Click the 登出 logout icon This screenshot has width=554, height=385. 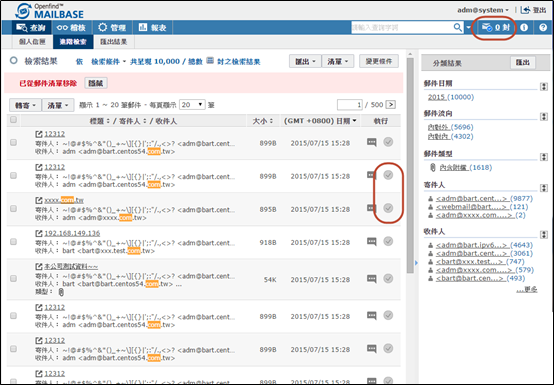point(526,10)
